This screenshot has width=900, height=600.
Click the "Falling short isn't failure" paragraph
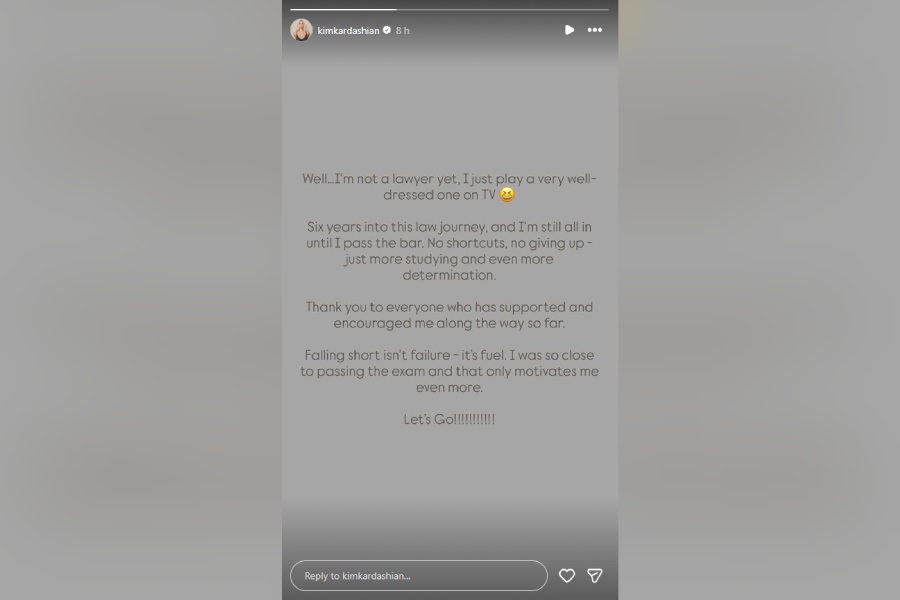click(449, 371)
